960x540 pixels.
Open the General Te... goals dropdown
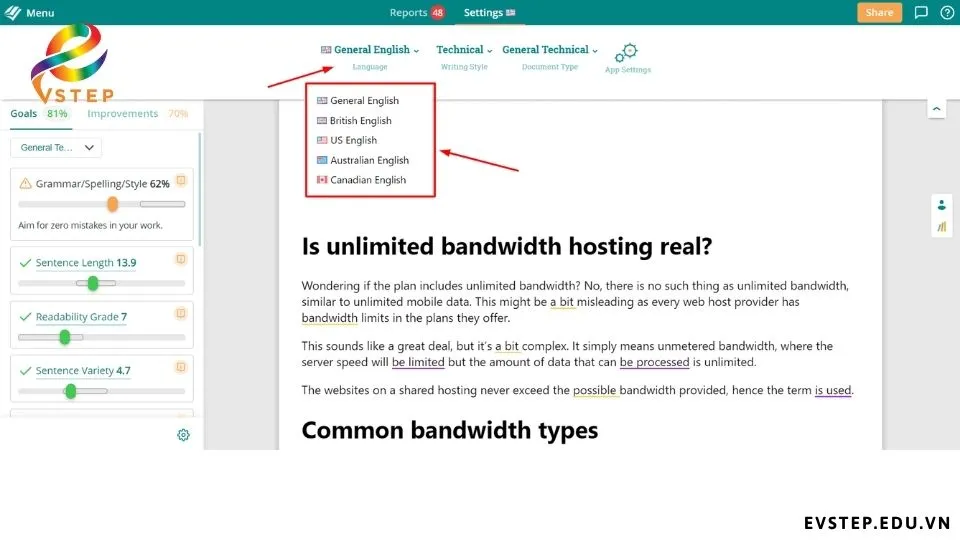(x=56, y=148)
